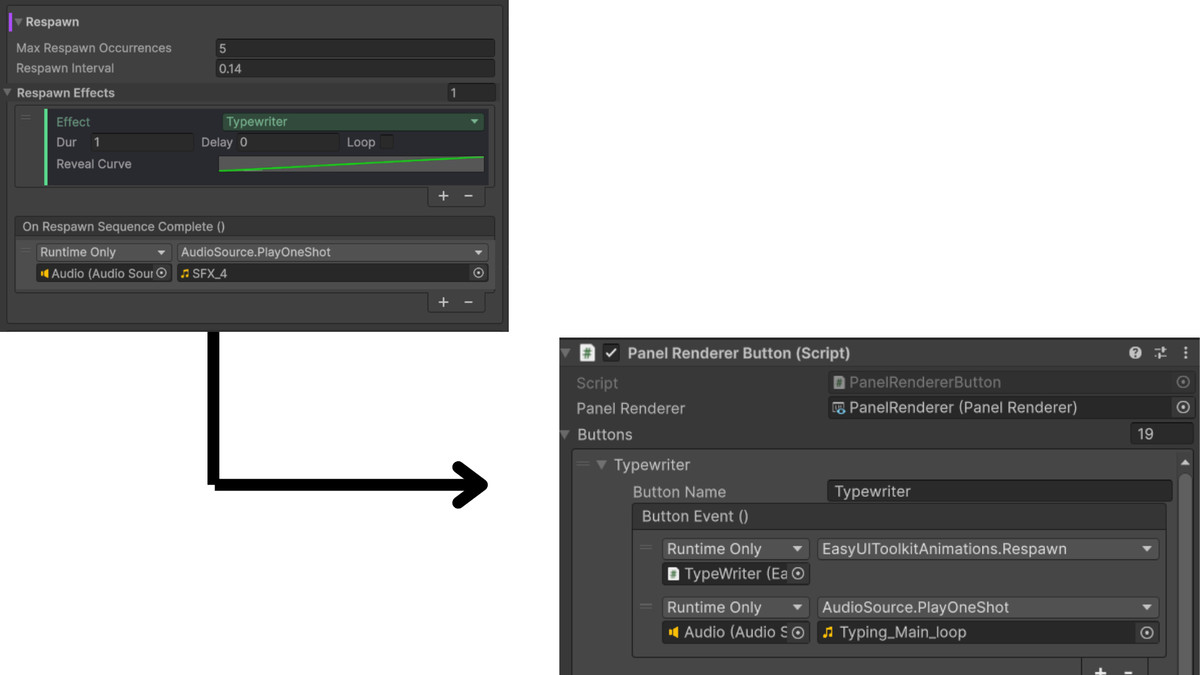
Task: Disable the Panel Renderer Button component checkbox
Action: pos(611,353)
